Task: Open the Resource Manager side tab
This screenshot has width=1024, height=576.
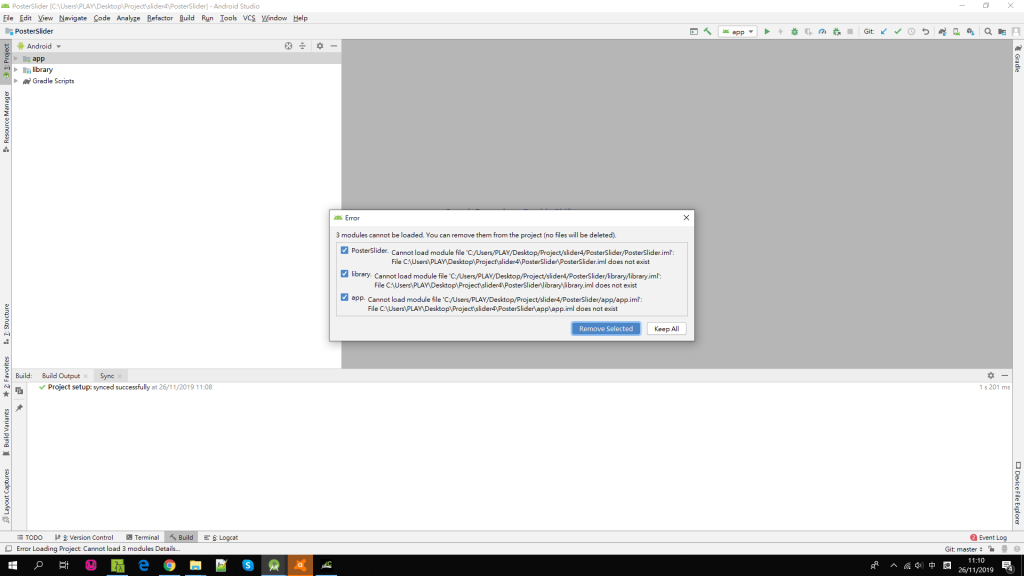Action: pyautogui.click(x=6, y=121)
